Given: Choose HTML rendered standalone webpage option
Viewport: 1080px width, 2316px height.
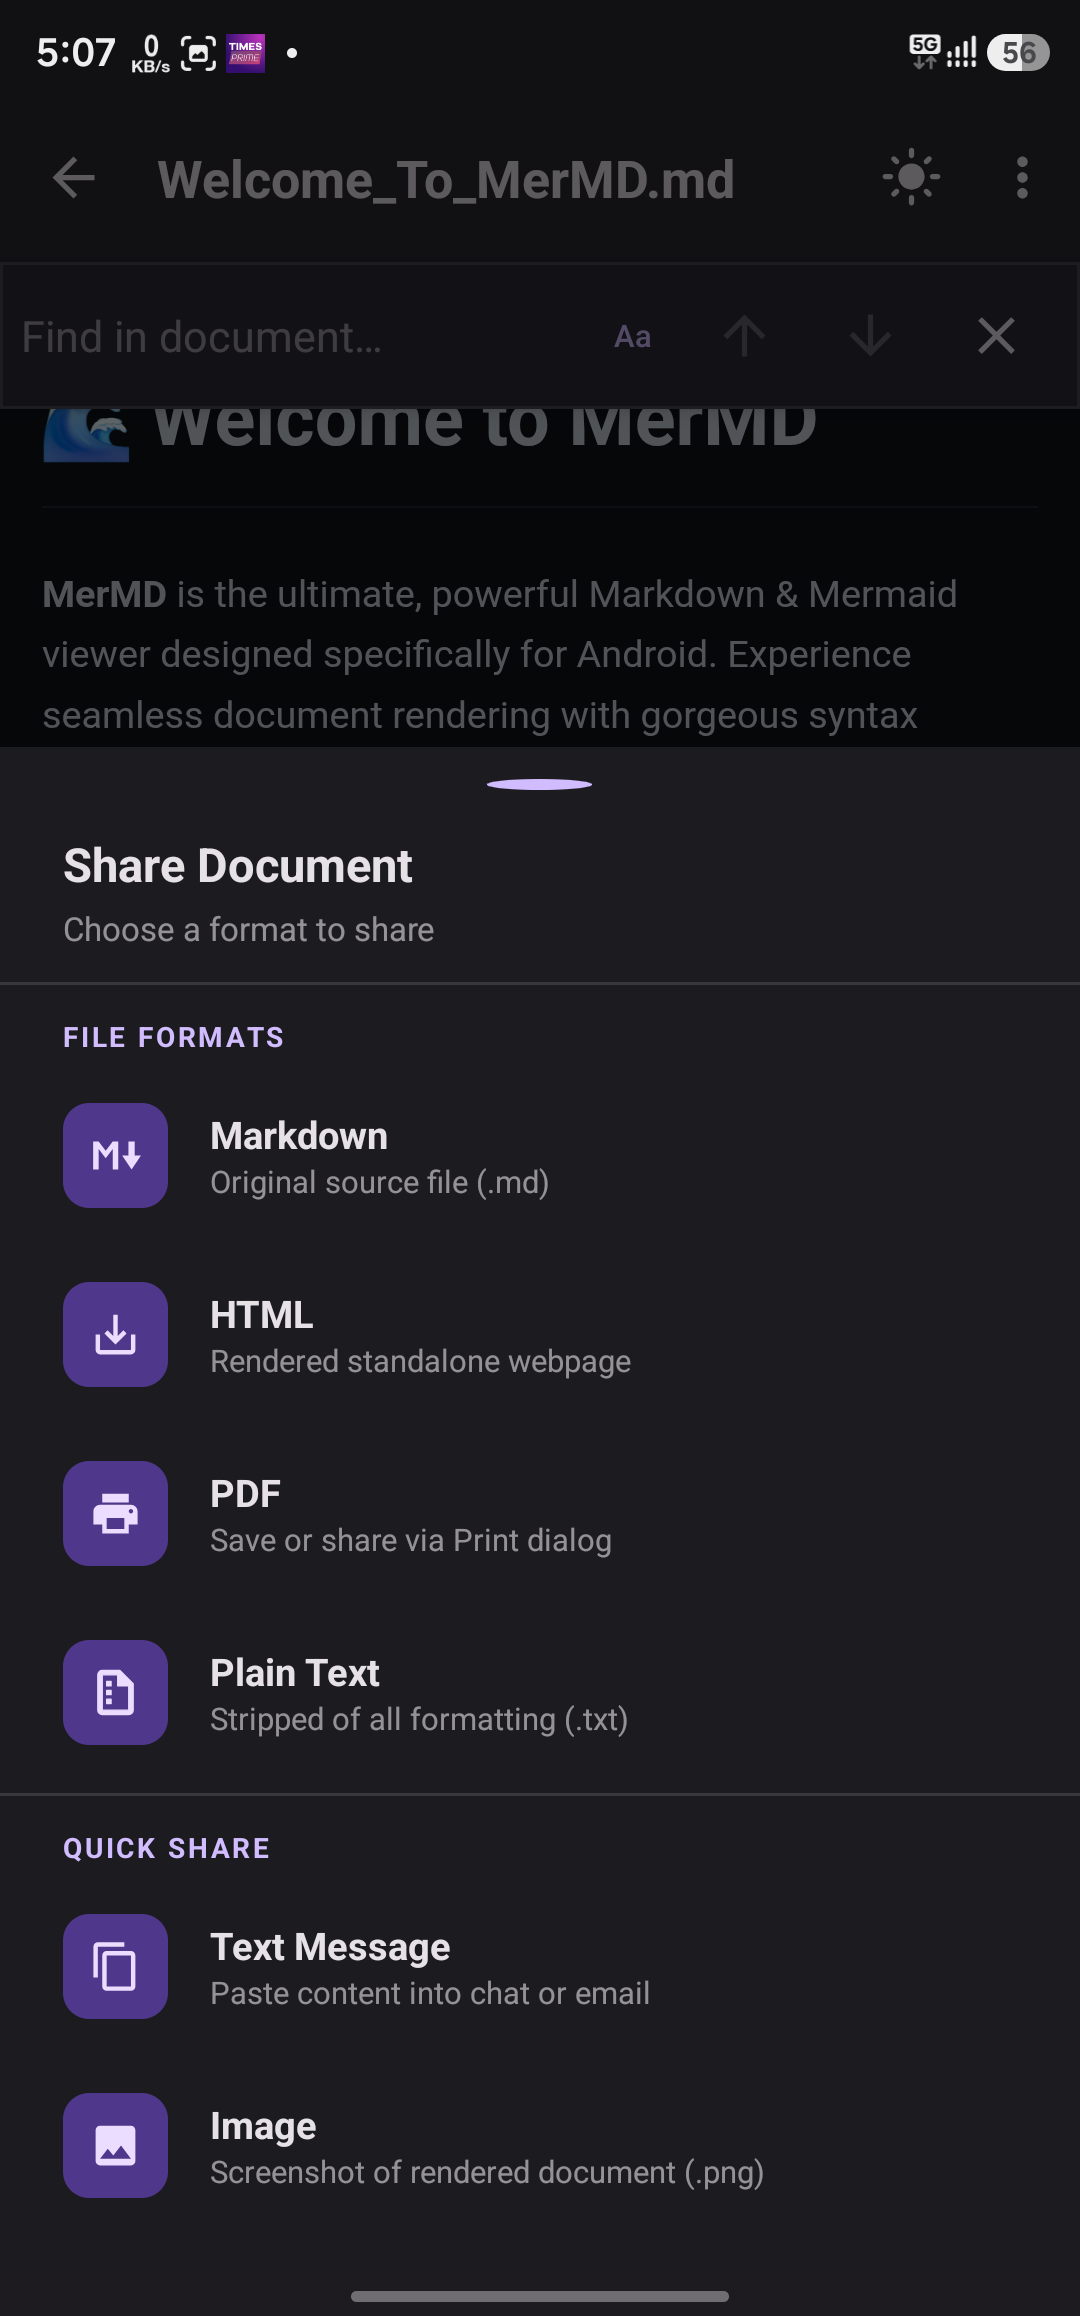Looking at the screenshot, I should (x=540, y=1335).
